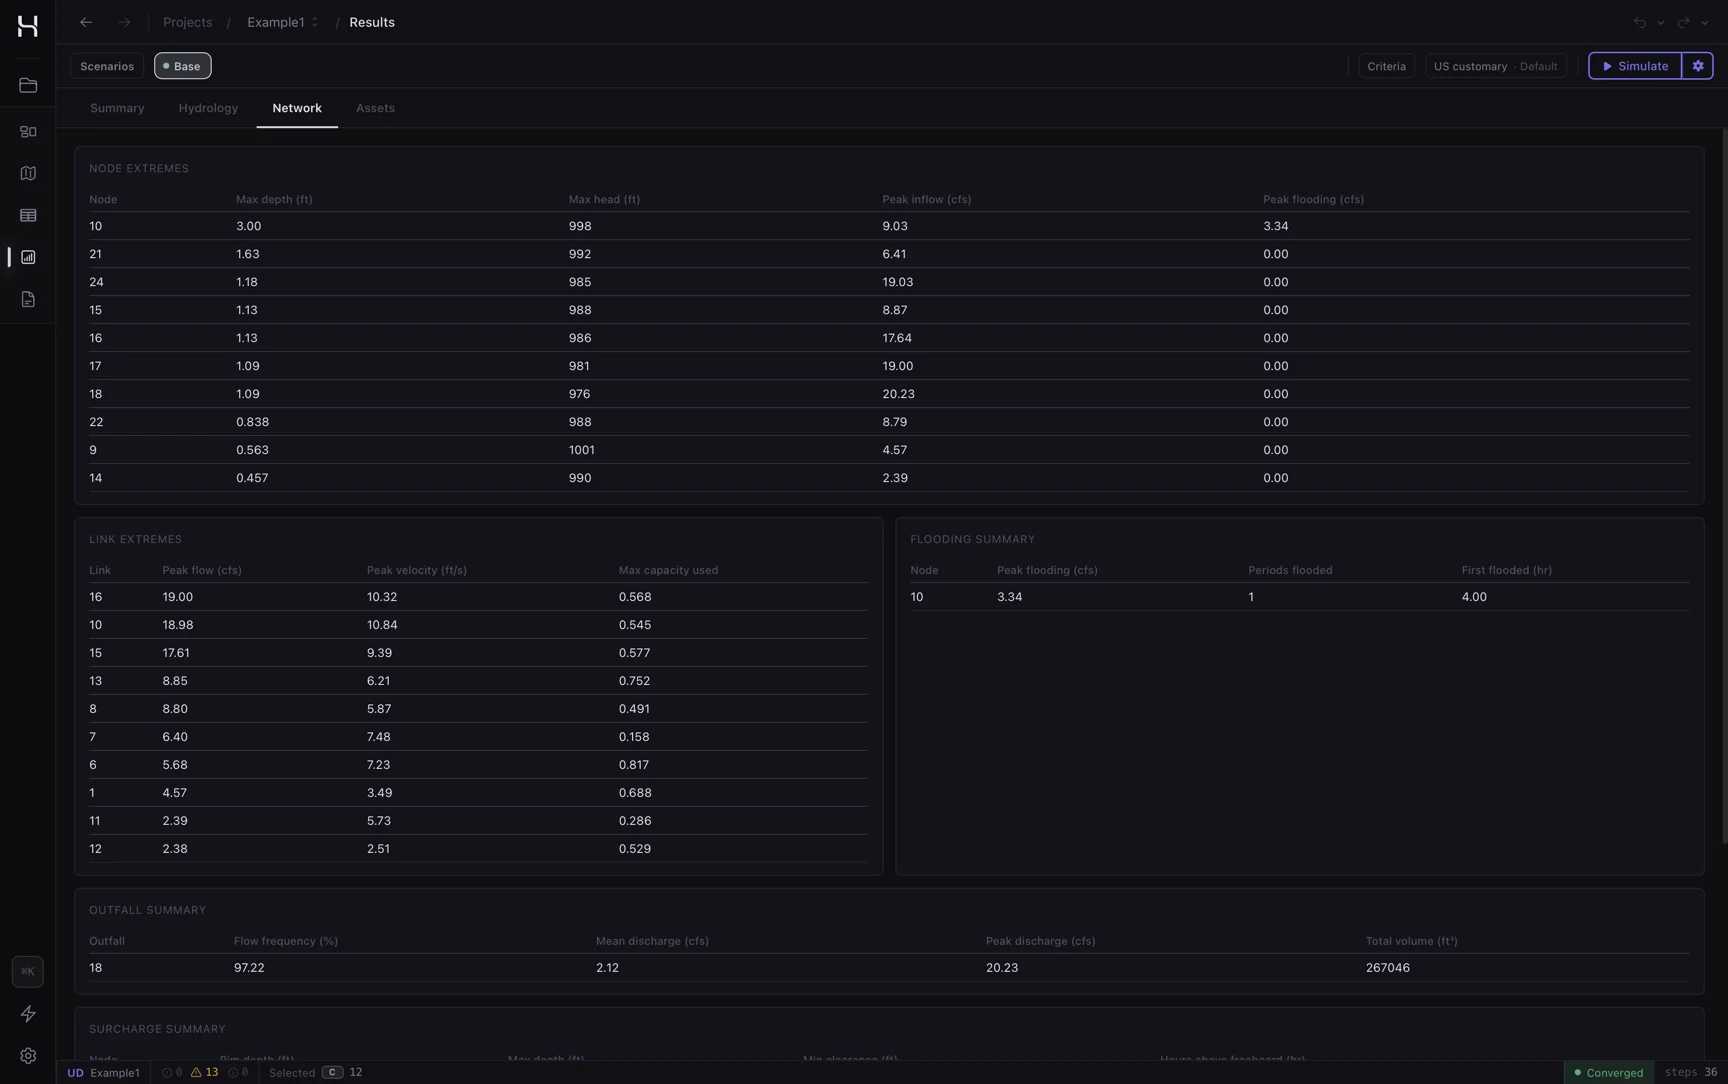The image size is (1728, 1084).
Task: Open the report document icon in sidebar
Action: (28, 300)
